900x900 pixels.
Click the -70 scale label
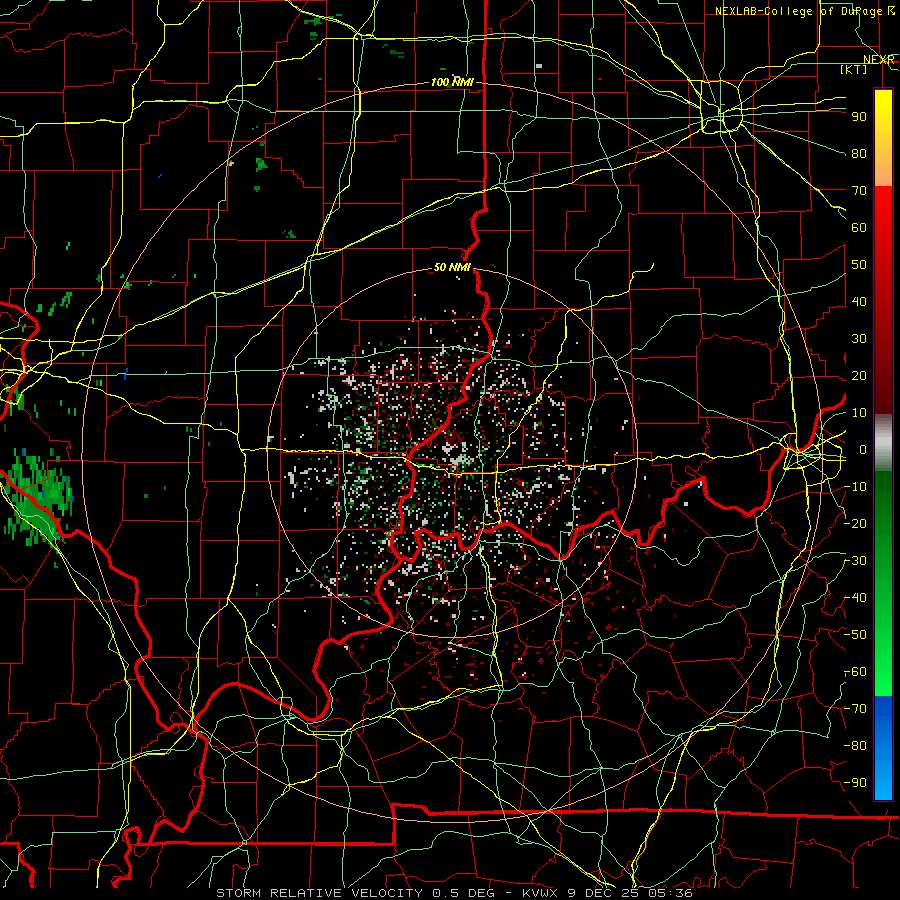click(855, 709)
